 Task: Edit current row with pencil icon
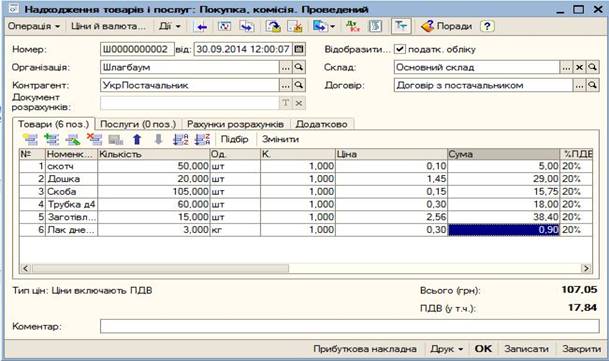[x=73, y=139]
